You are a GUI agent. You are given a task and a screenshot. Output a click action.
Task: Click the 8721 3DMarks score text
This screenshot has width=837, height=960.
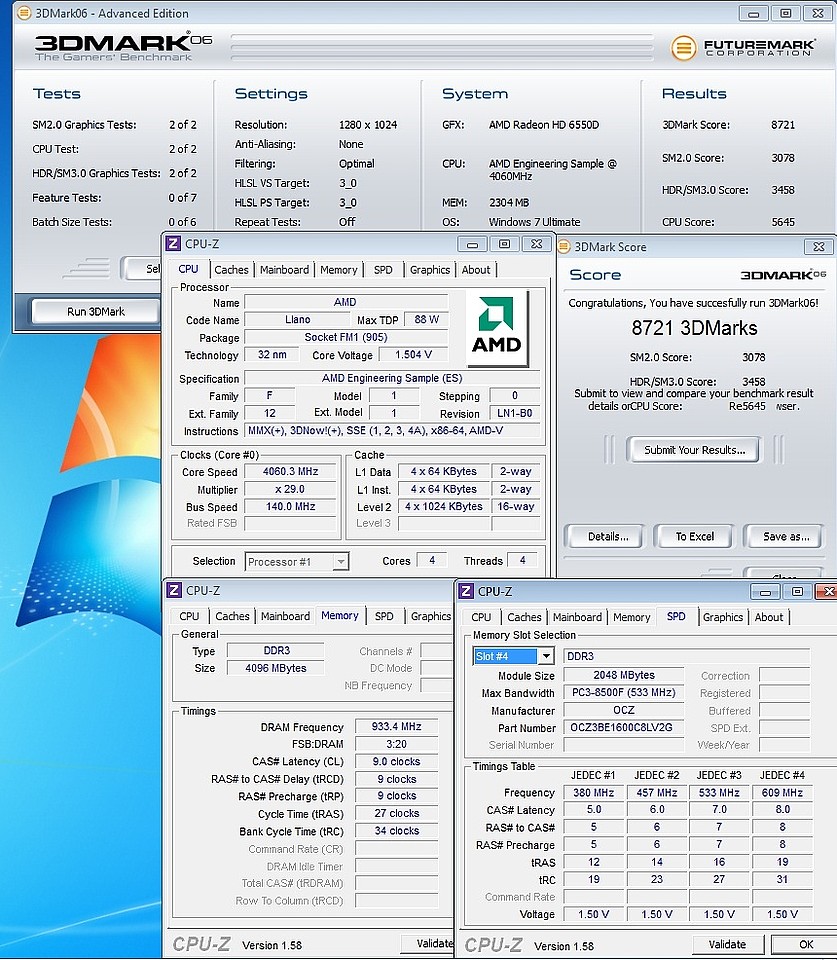(694, 328)
